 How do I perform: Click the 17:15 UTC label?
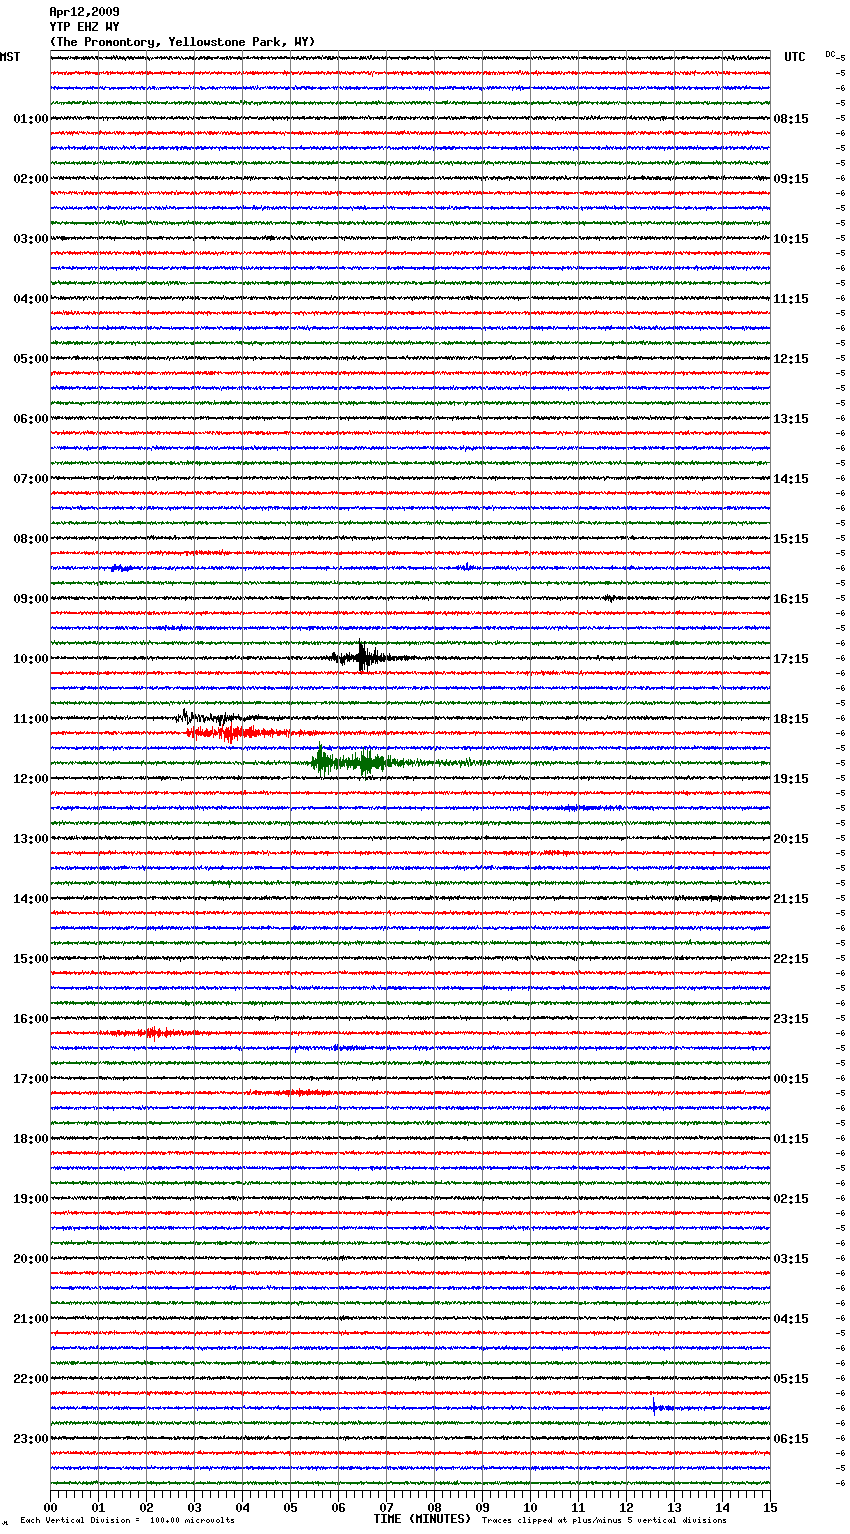tap(791, 659)
